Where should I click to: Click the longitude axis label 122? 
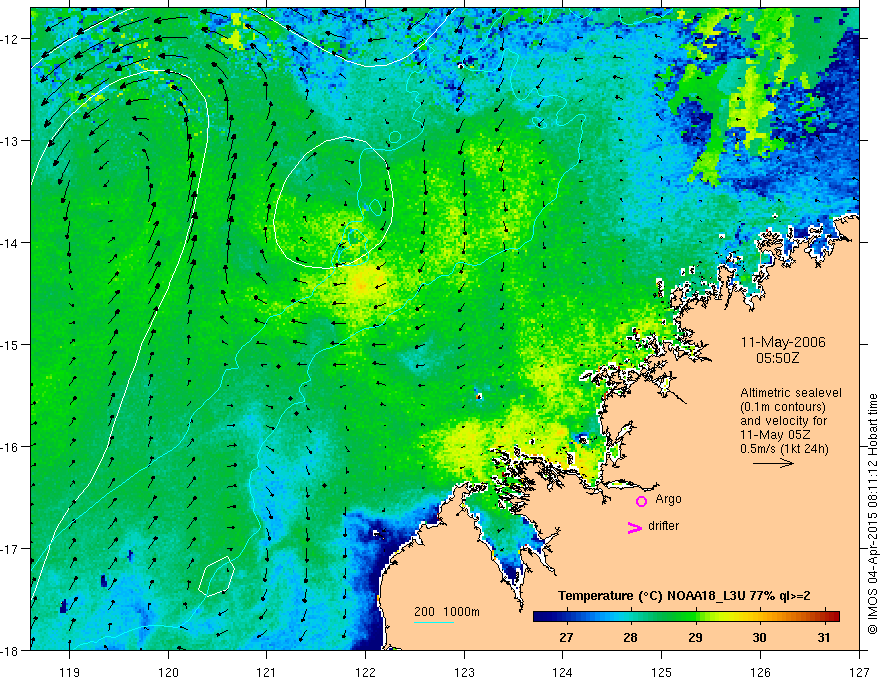[365, 672]
